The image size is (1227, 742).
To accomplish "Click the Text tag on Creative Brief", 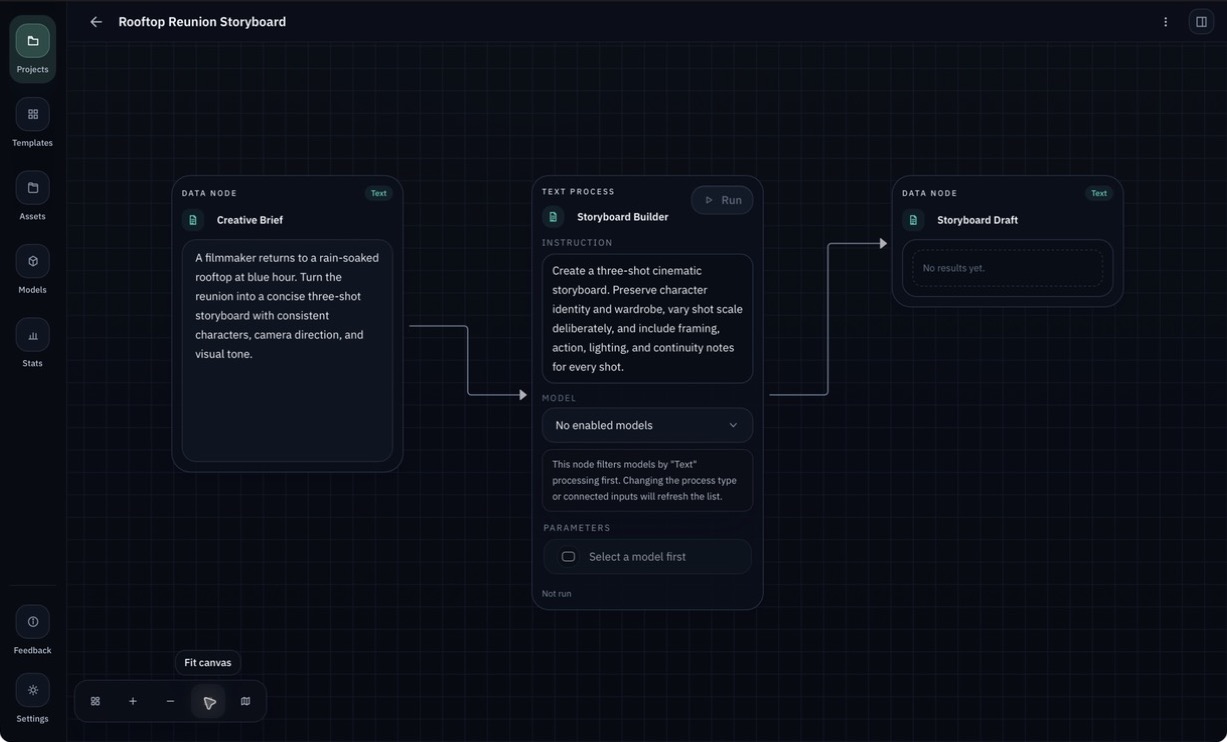I will pos(379,193).
